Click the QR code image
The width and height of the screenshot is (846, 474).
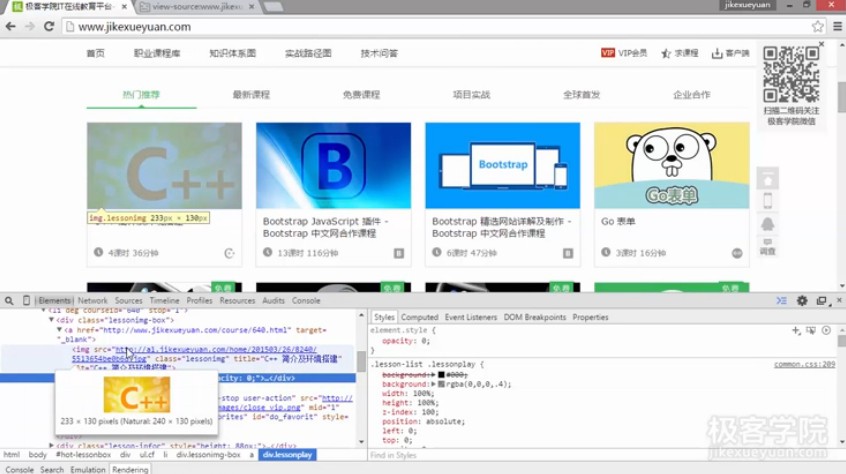[792, 74]
